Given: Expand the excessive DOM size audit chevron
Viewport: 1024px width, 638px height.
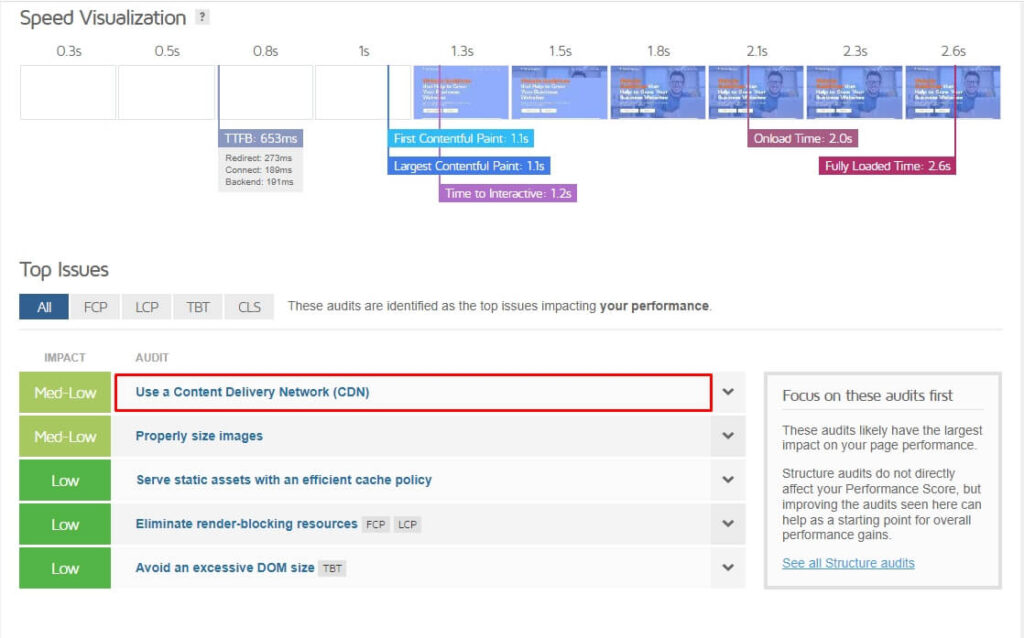Looking at the screenshot, I should tap(728, 568).
